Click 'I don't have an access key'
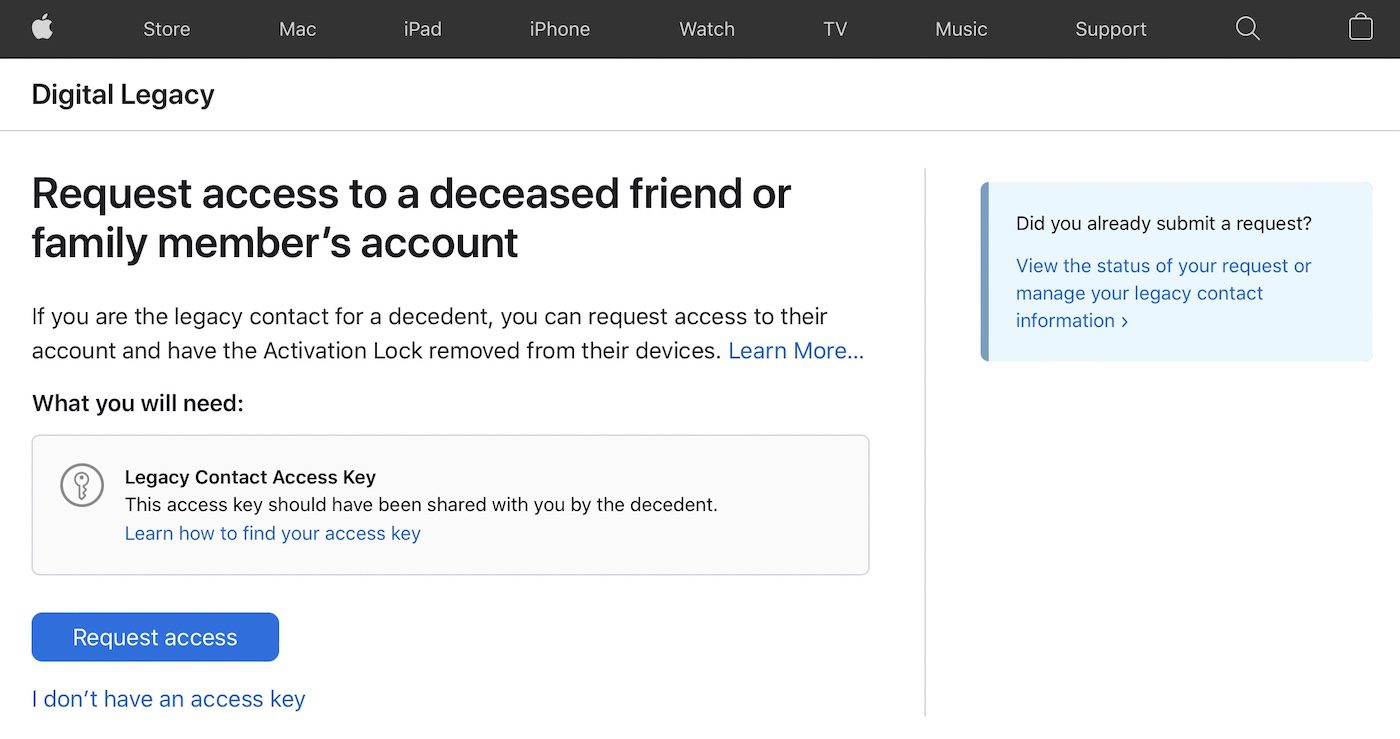This screenshot has width=1400, height=739. coord(168,699)
